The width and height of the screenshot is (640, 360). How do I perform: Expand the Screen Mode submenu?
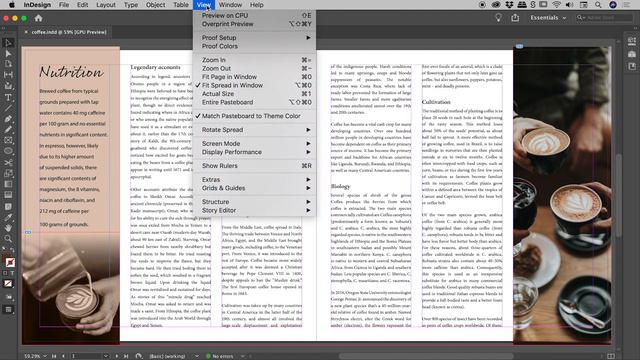pos(254,144)
